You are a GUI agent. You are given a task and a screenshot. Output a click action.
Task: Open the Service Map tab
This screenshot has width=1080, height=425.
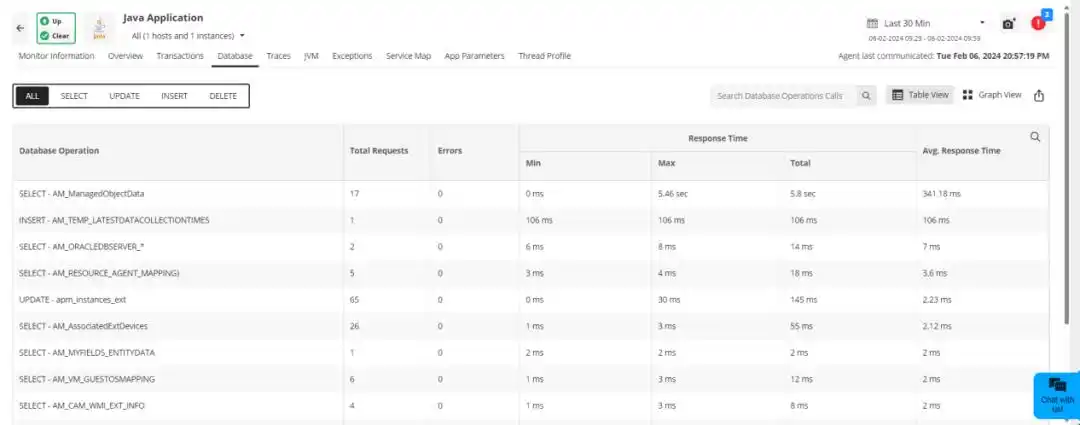click(408, 56)
